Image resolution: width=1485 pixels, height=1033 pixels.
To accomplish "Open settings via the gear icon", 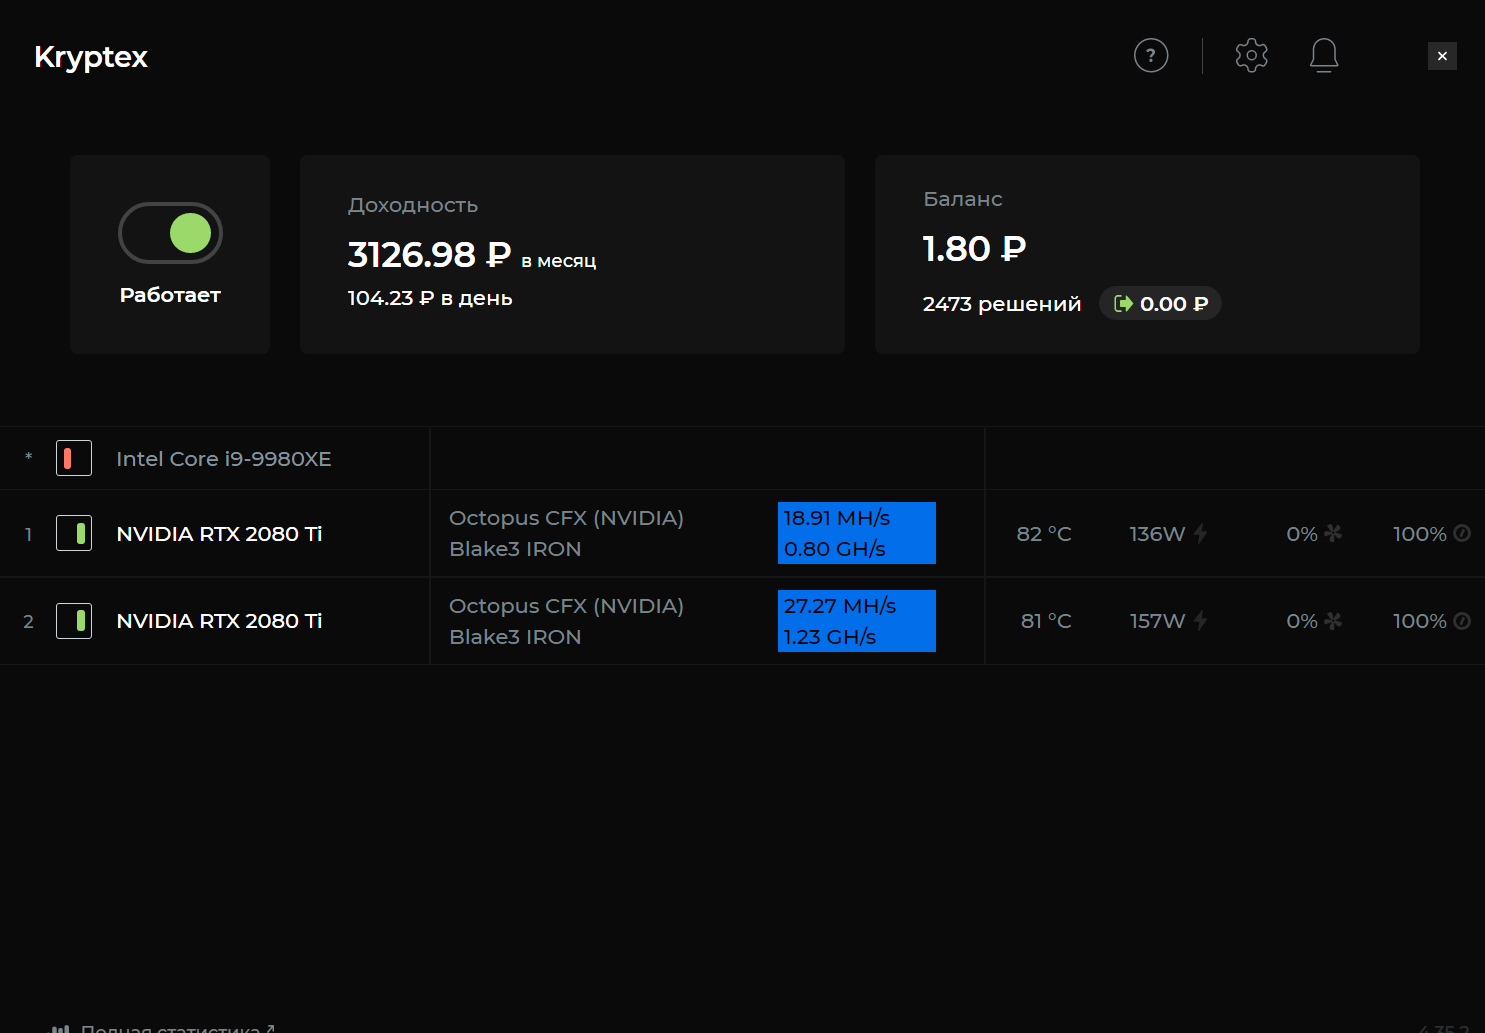I will coord(1251,55).
